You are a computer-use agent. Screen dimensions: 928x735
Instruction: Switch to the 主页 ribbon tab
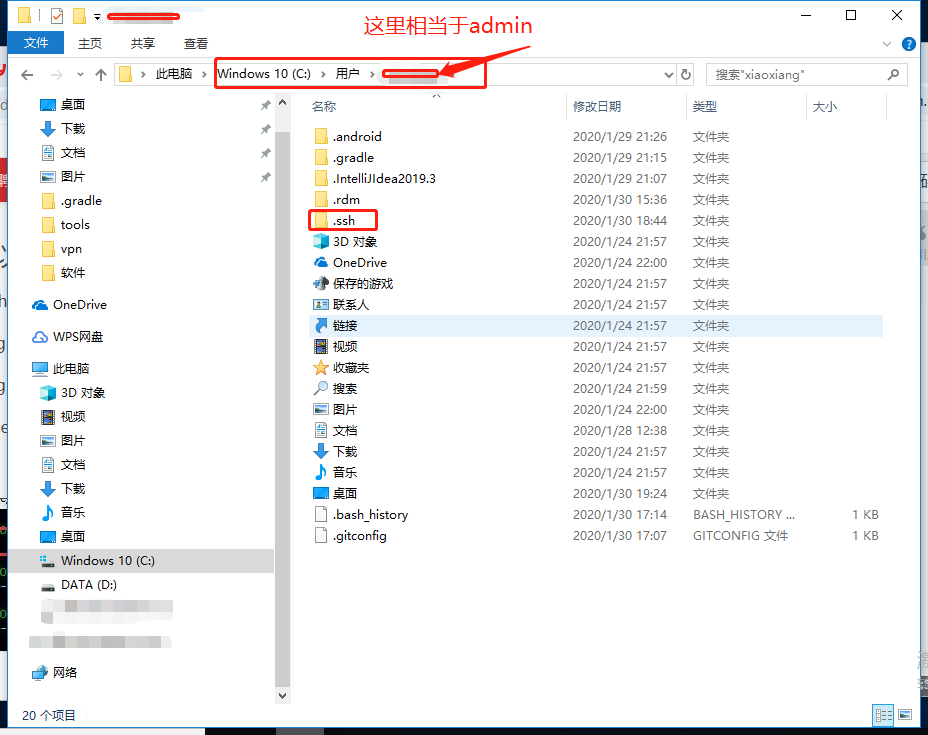click(90, 43)
